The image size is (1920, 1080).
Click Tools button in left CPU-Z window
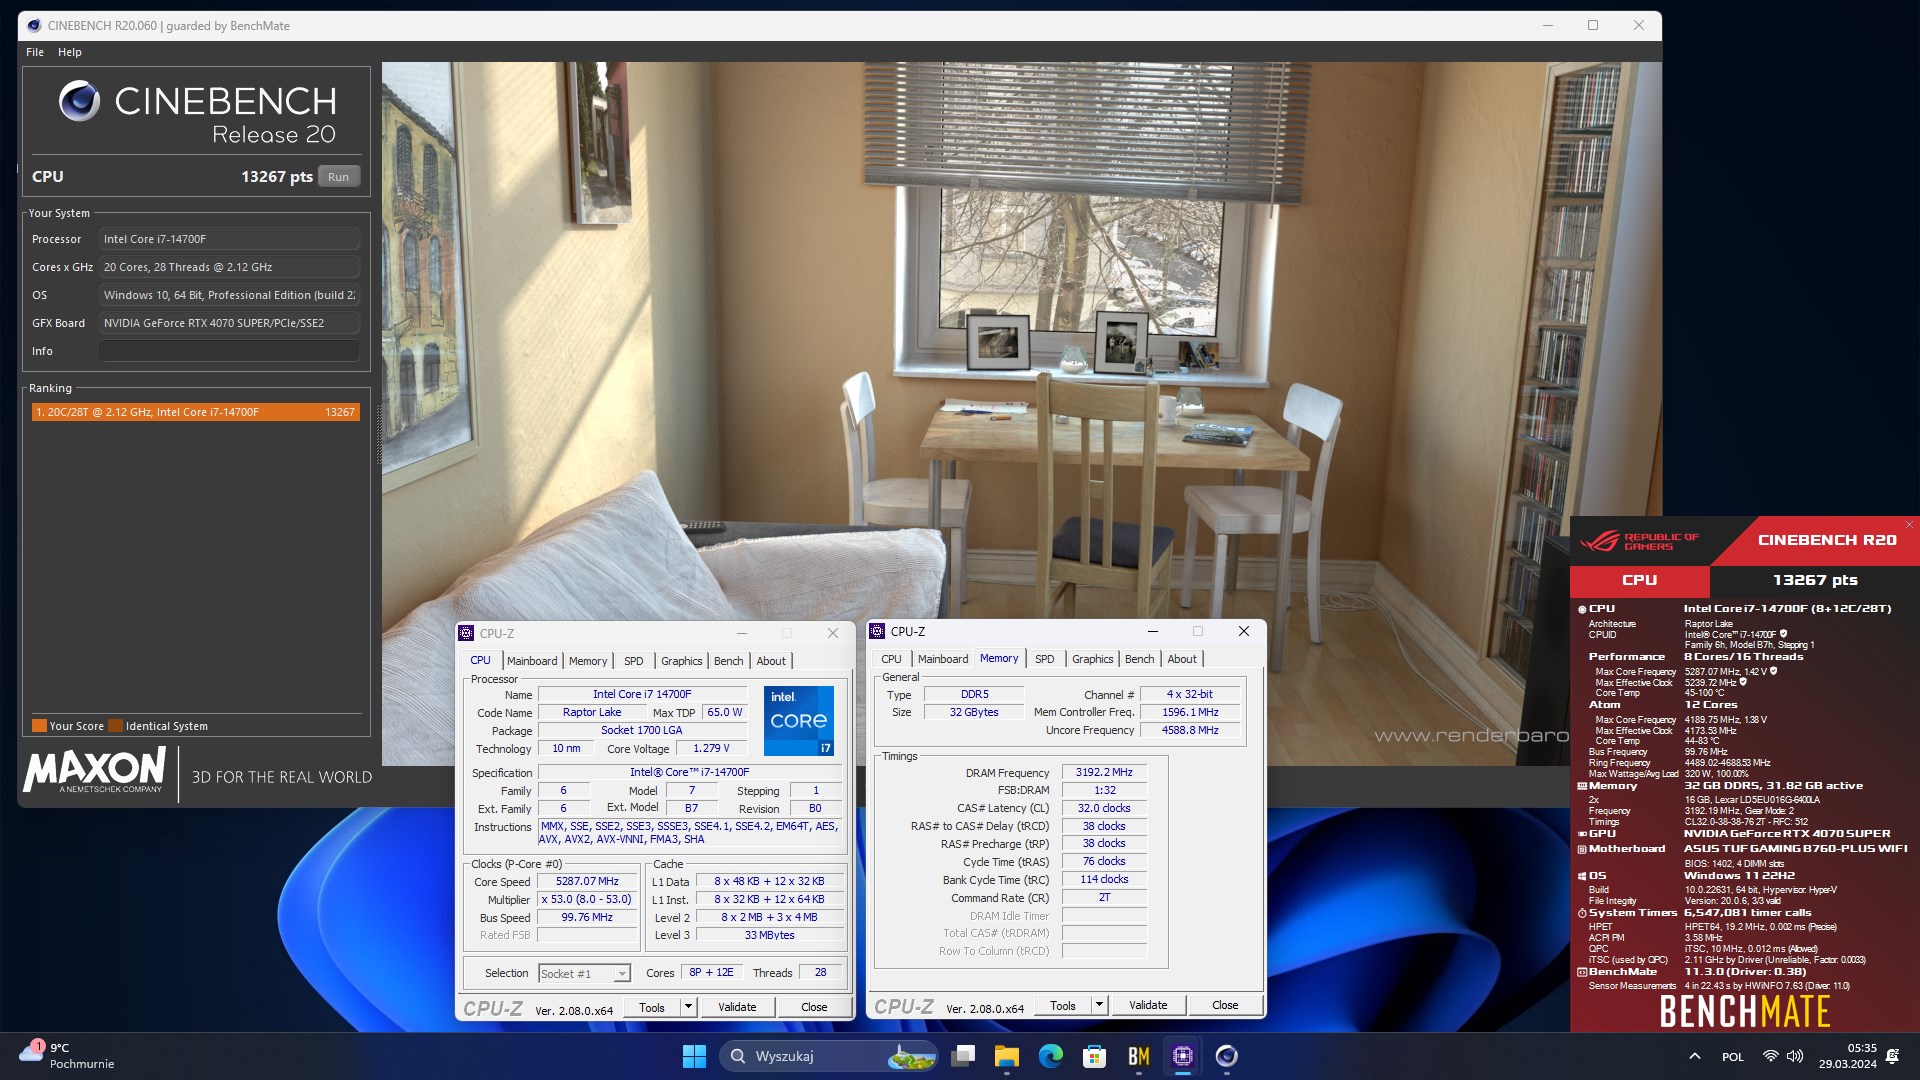(x=652, y=1007)
